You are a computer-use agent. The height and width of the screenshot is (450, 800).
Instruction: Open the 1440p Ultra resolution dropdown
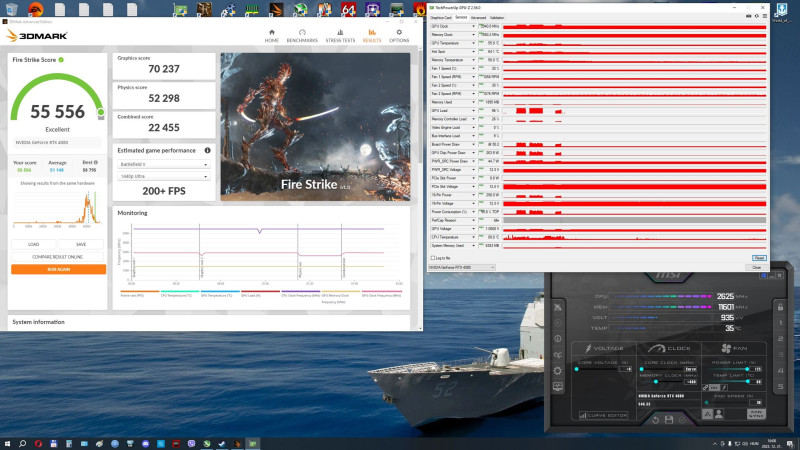click(163, 176)
